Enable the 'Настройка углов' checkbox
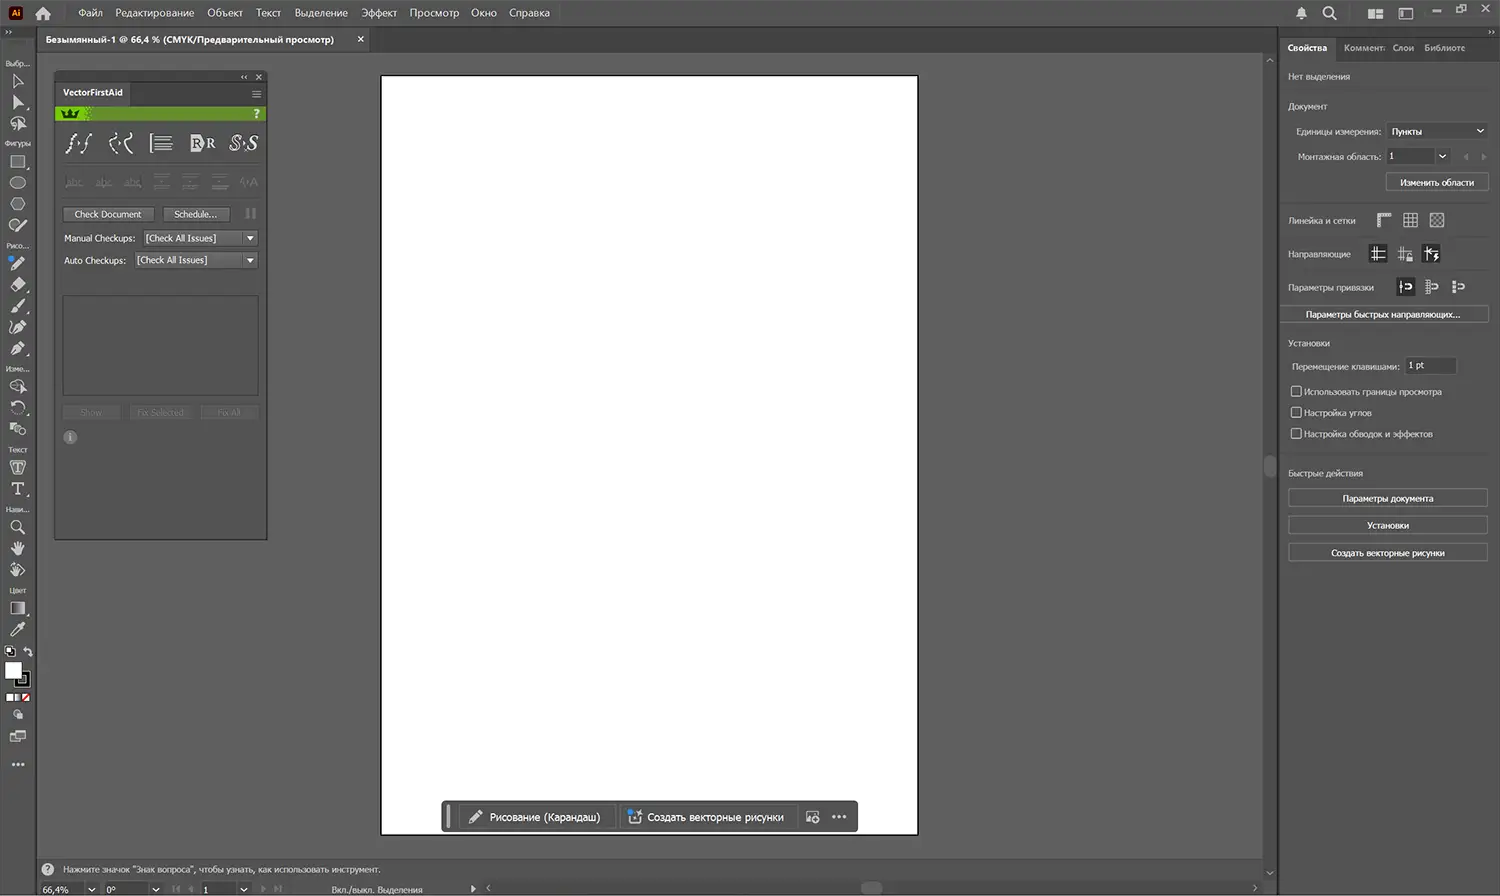The width and height of the screenshot is (1500, 896). 1296,413
